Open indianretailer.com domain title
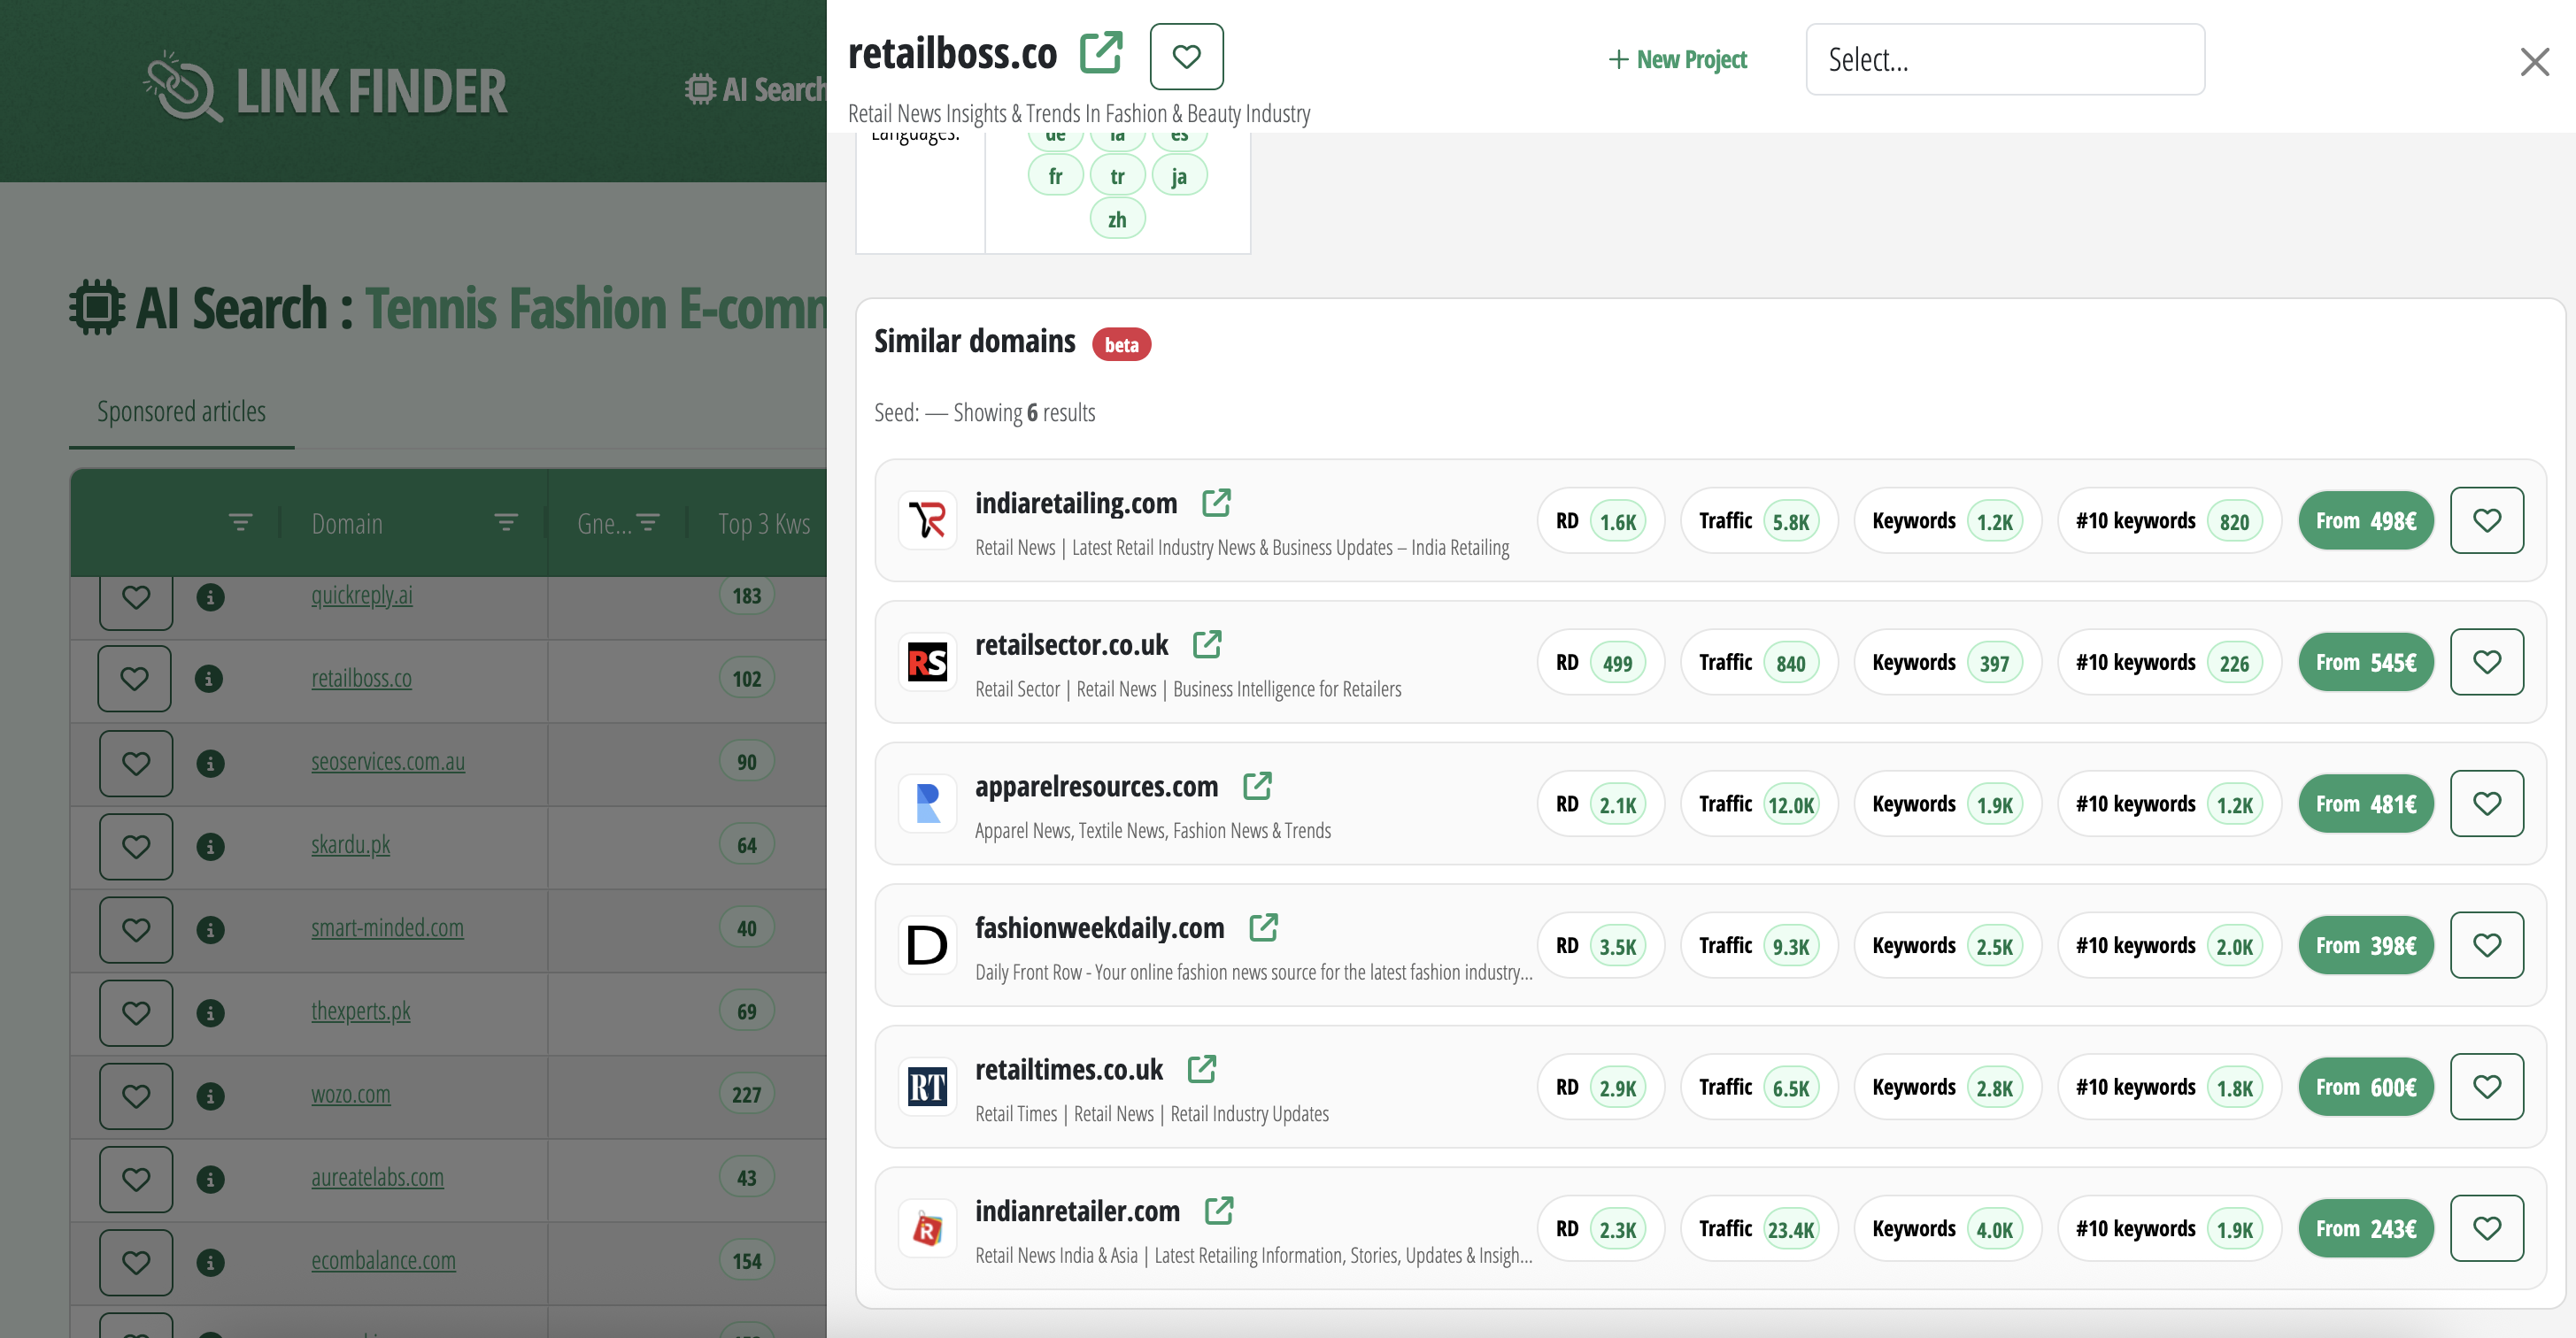This screenshot has height=1338, width=2576. pos(1077,1212)
